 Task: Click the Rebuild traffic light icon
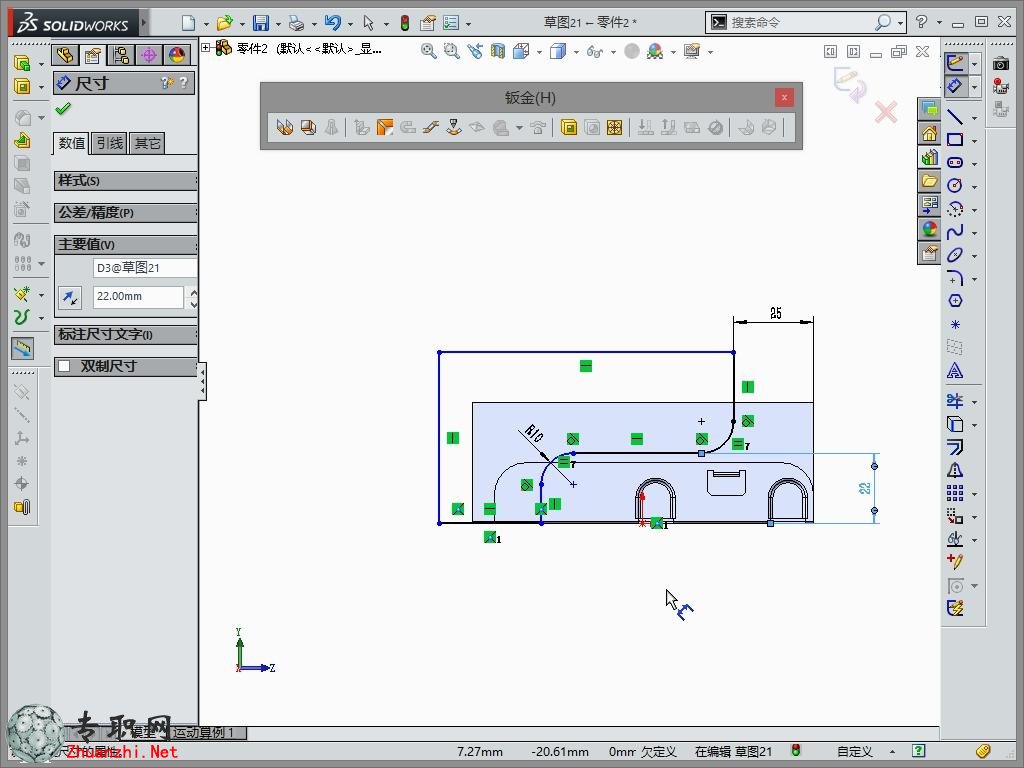405,24
